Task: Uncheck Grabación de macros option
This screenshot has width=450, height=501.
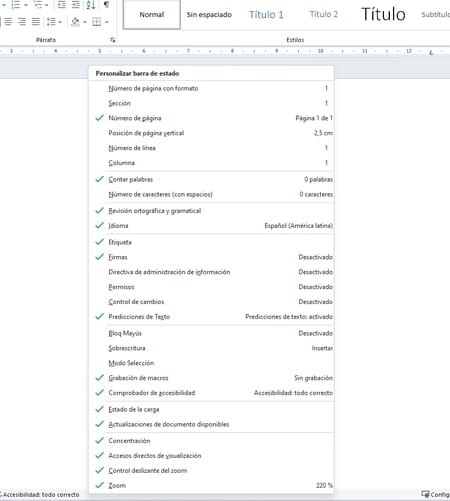Action: pos(212,378)
